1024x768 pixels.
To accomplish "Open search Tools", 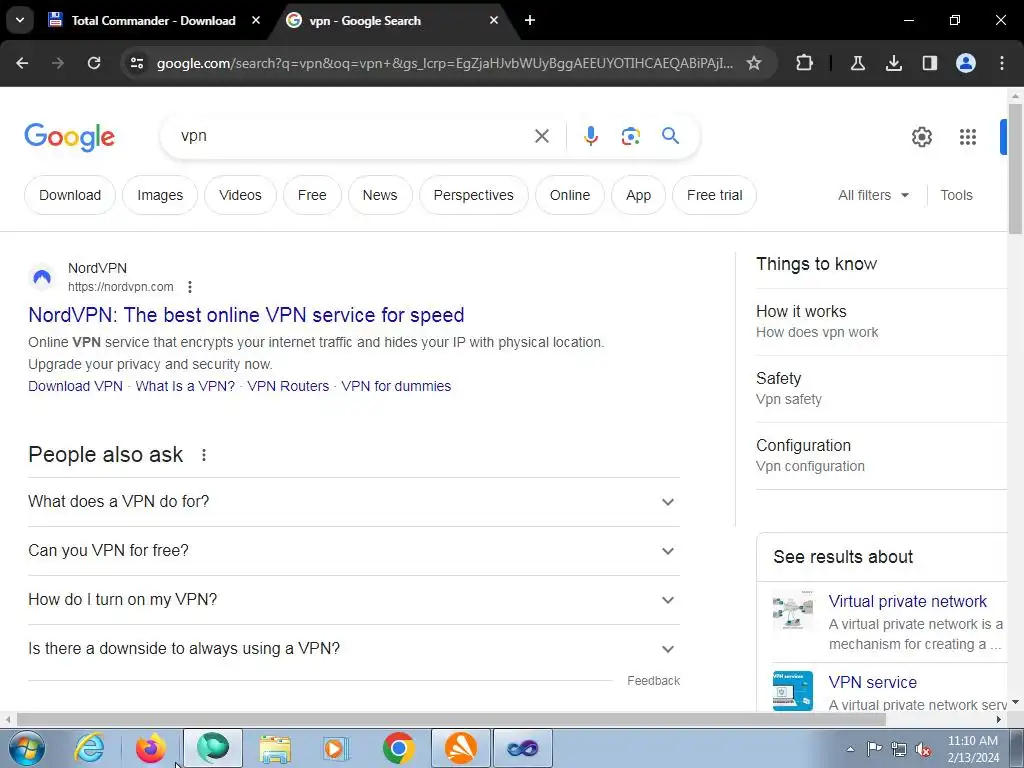I will (956, 195).
